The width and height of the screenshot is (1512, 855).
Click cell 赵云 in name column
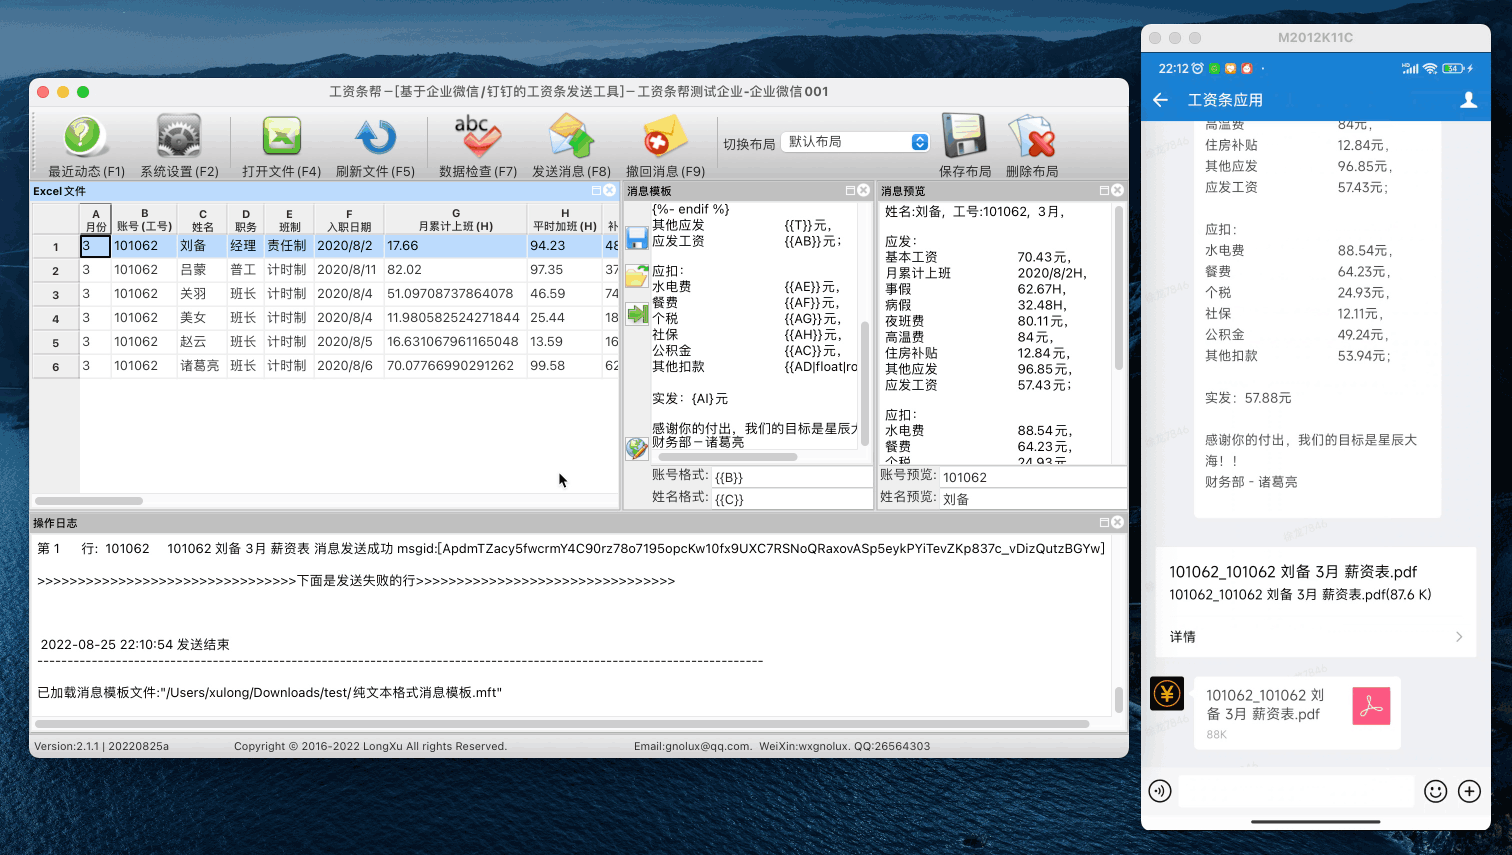tap(202, 342)
